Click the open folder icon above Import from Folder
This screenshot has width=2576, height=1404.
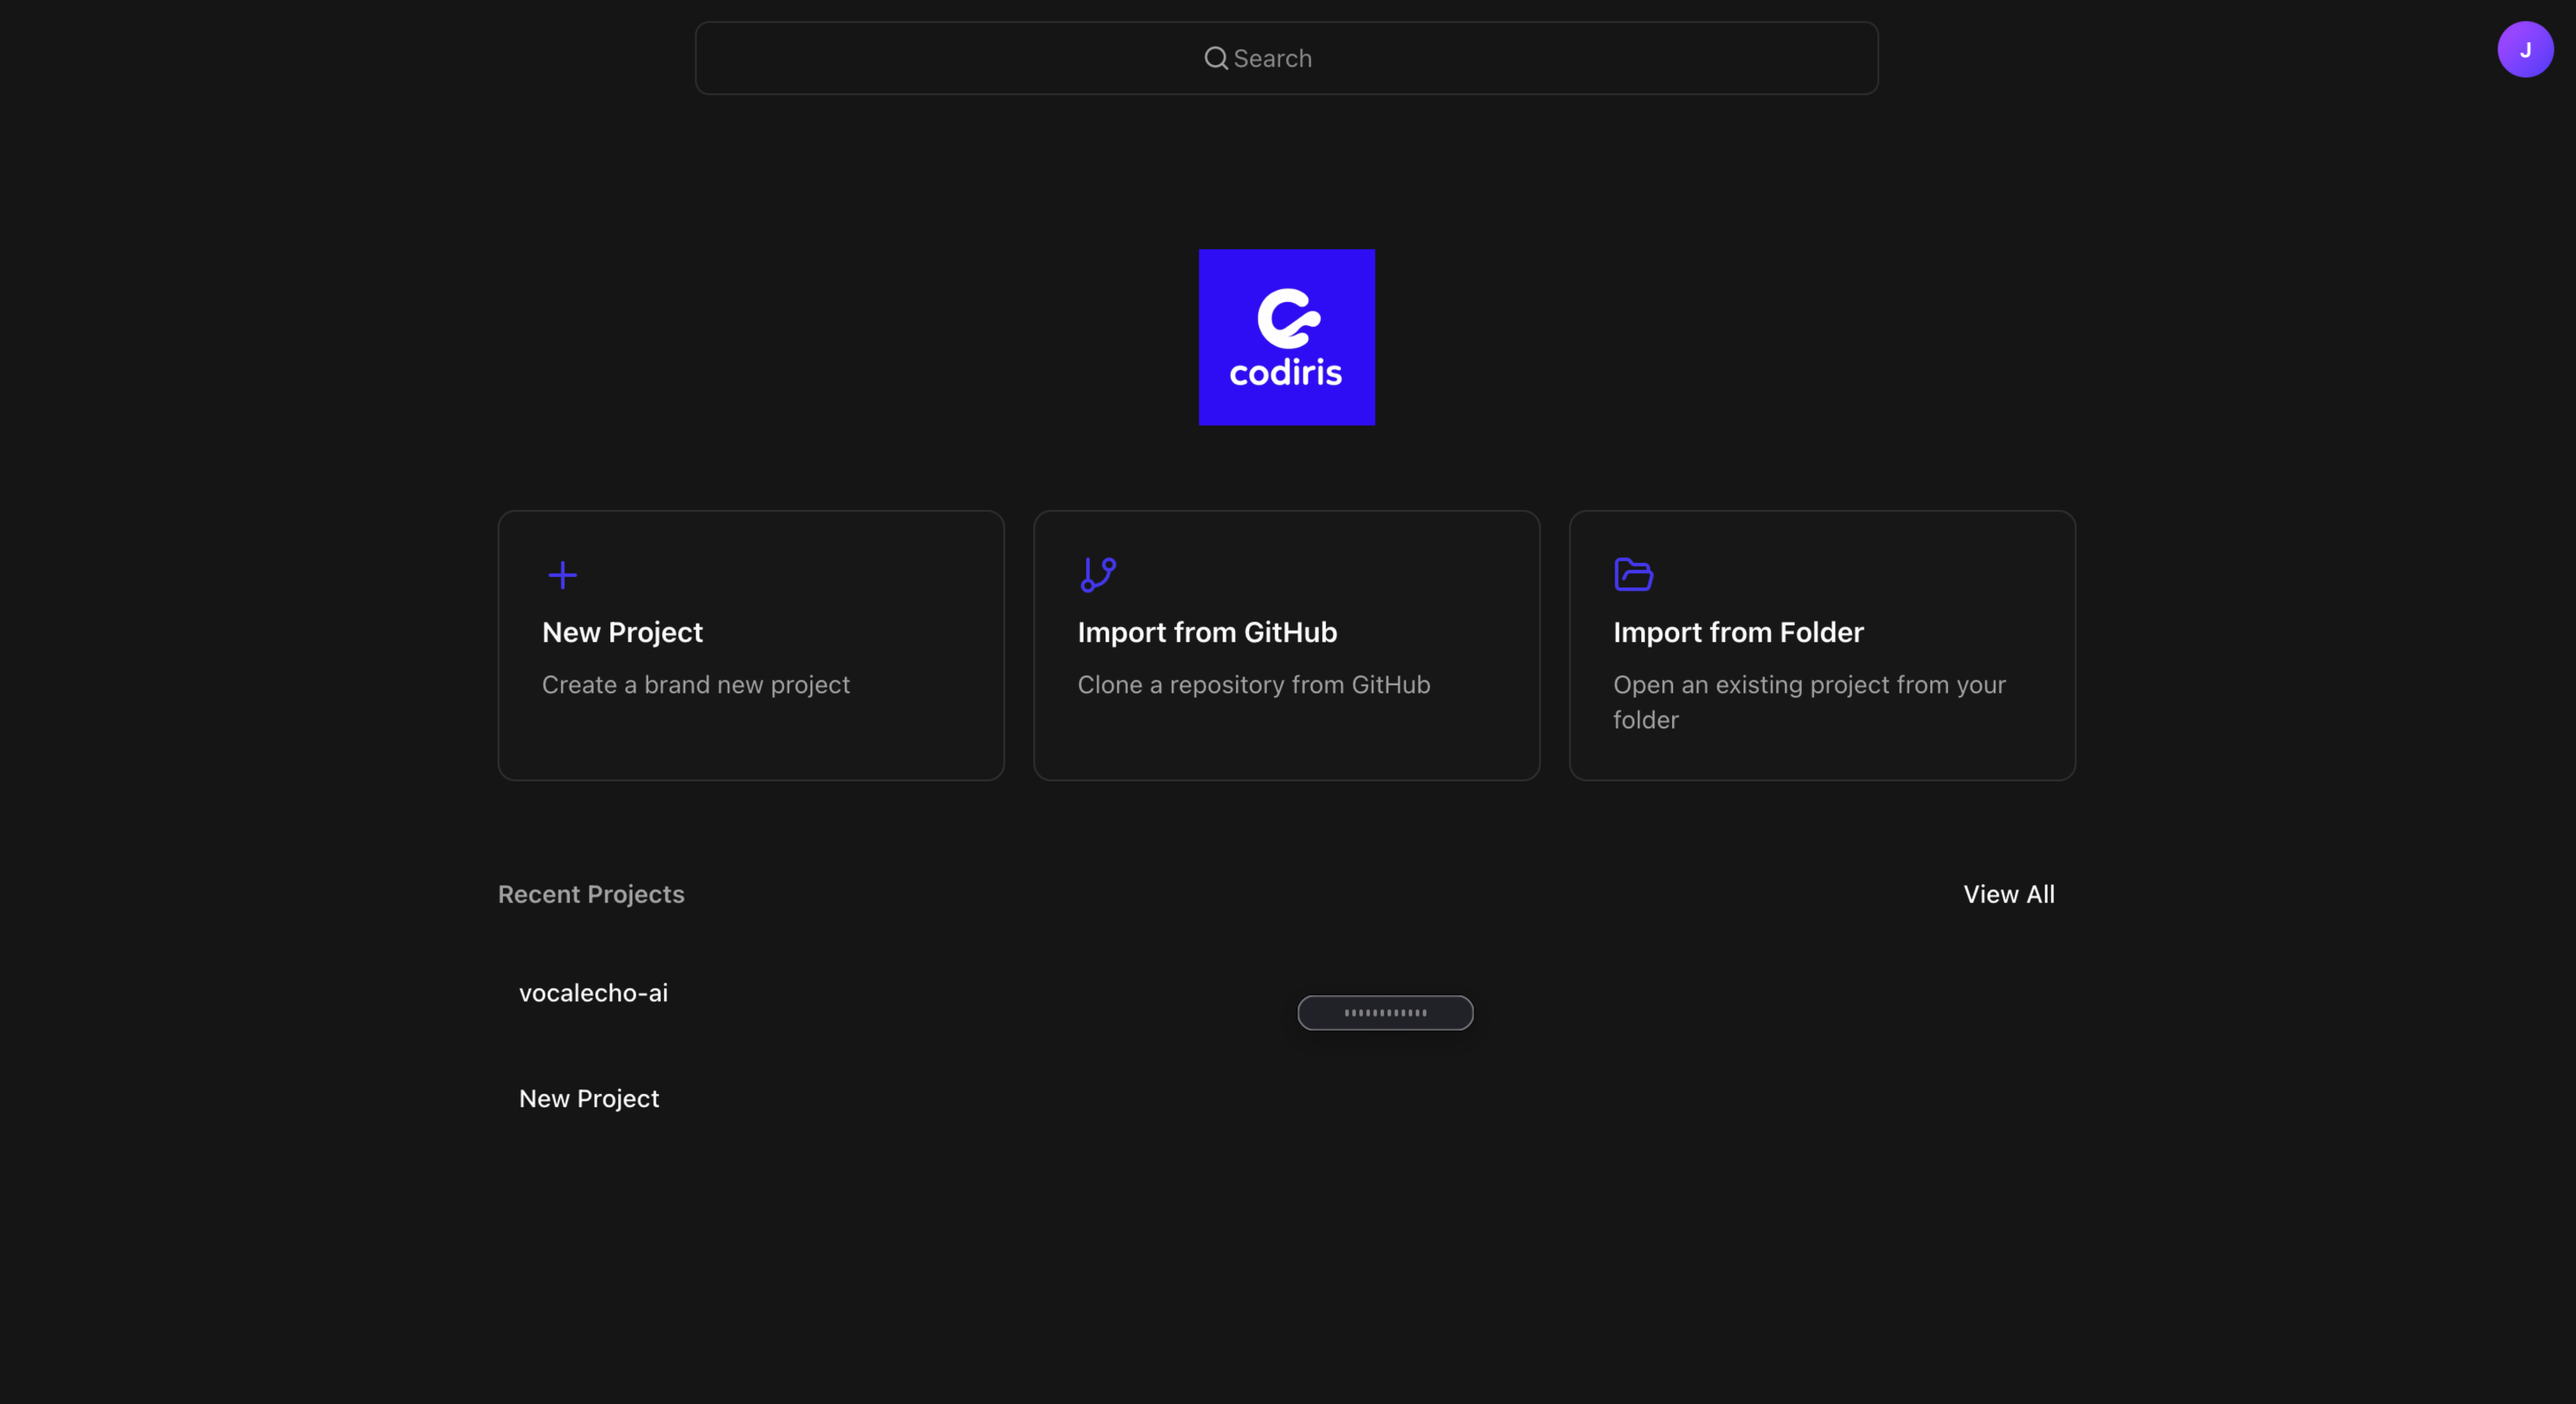tap(1633, 574)
